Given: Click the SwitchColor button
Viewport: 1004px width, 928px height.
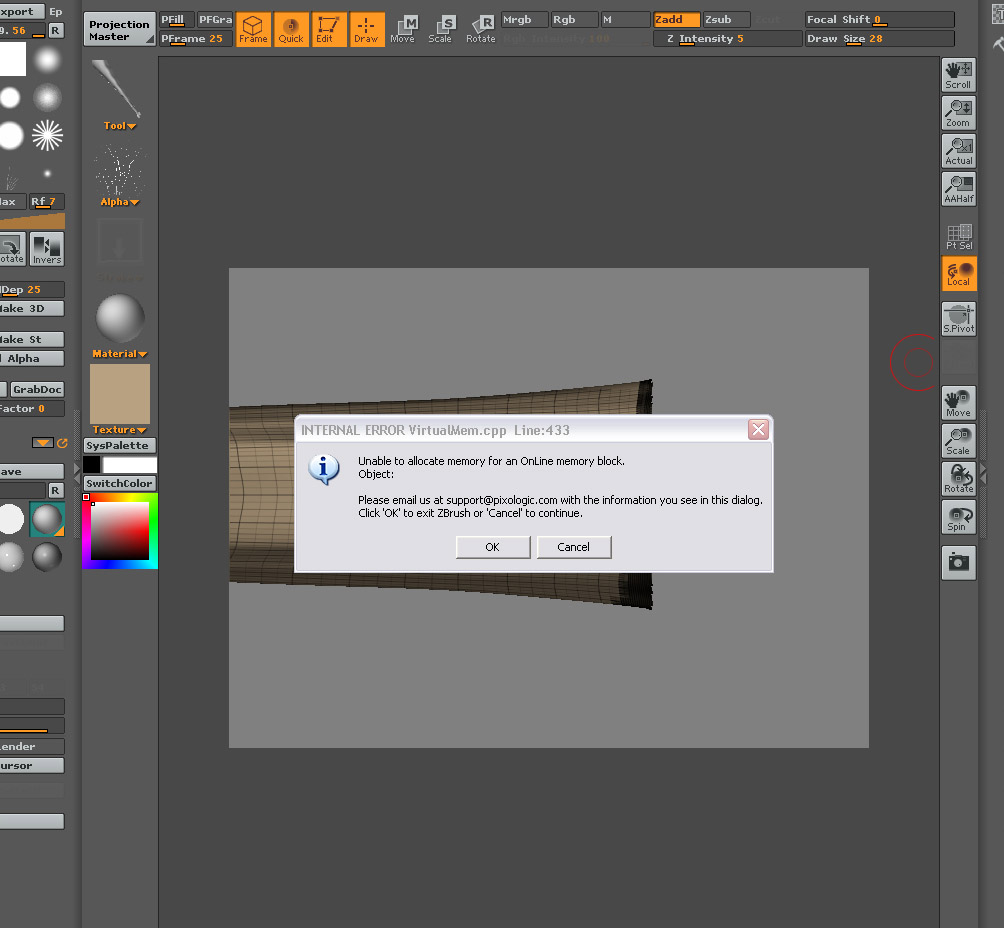Looking at the screenshot, I should pos(120,484).
